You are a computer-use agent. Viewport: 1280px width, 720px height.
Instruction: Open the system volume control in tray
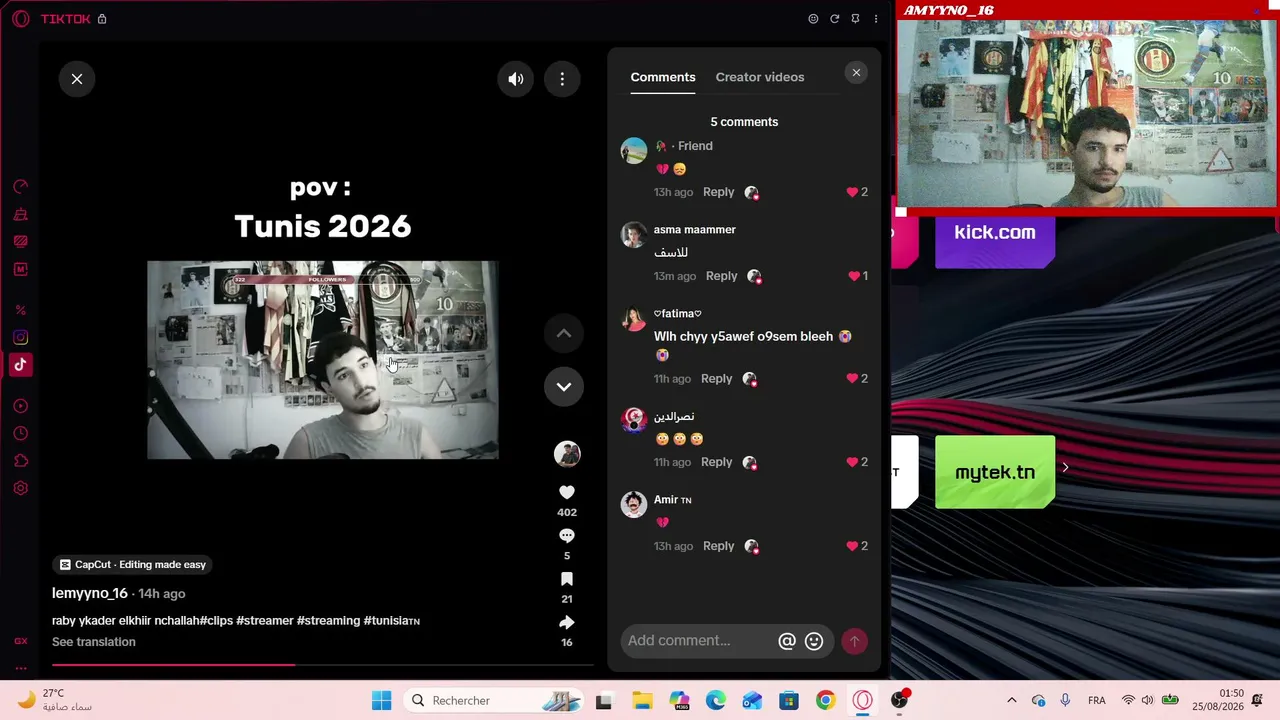tap(1147, 700)
